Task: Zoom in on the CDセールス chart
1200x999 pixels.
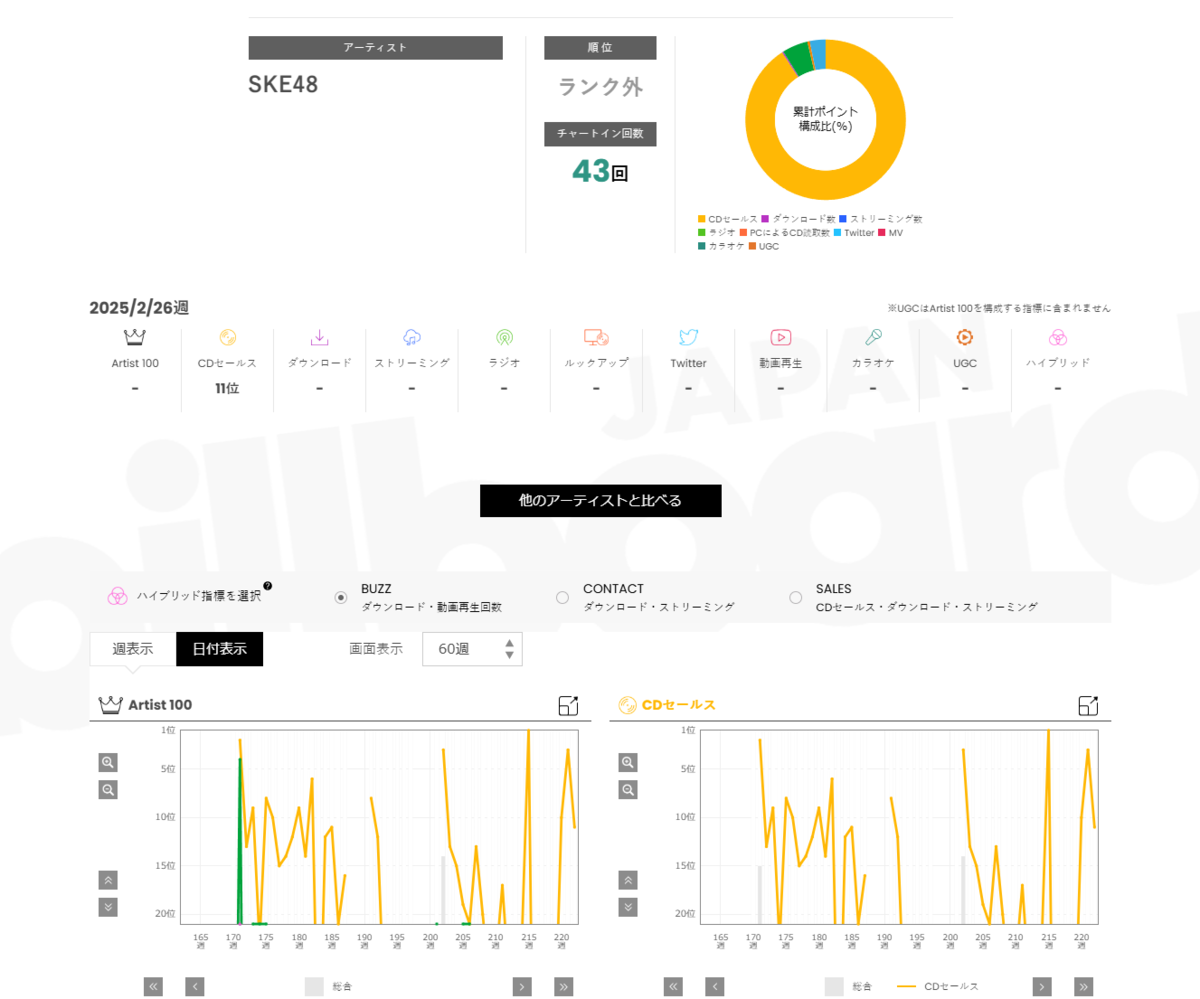Action: coord(628,762)
